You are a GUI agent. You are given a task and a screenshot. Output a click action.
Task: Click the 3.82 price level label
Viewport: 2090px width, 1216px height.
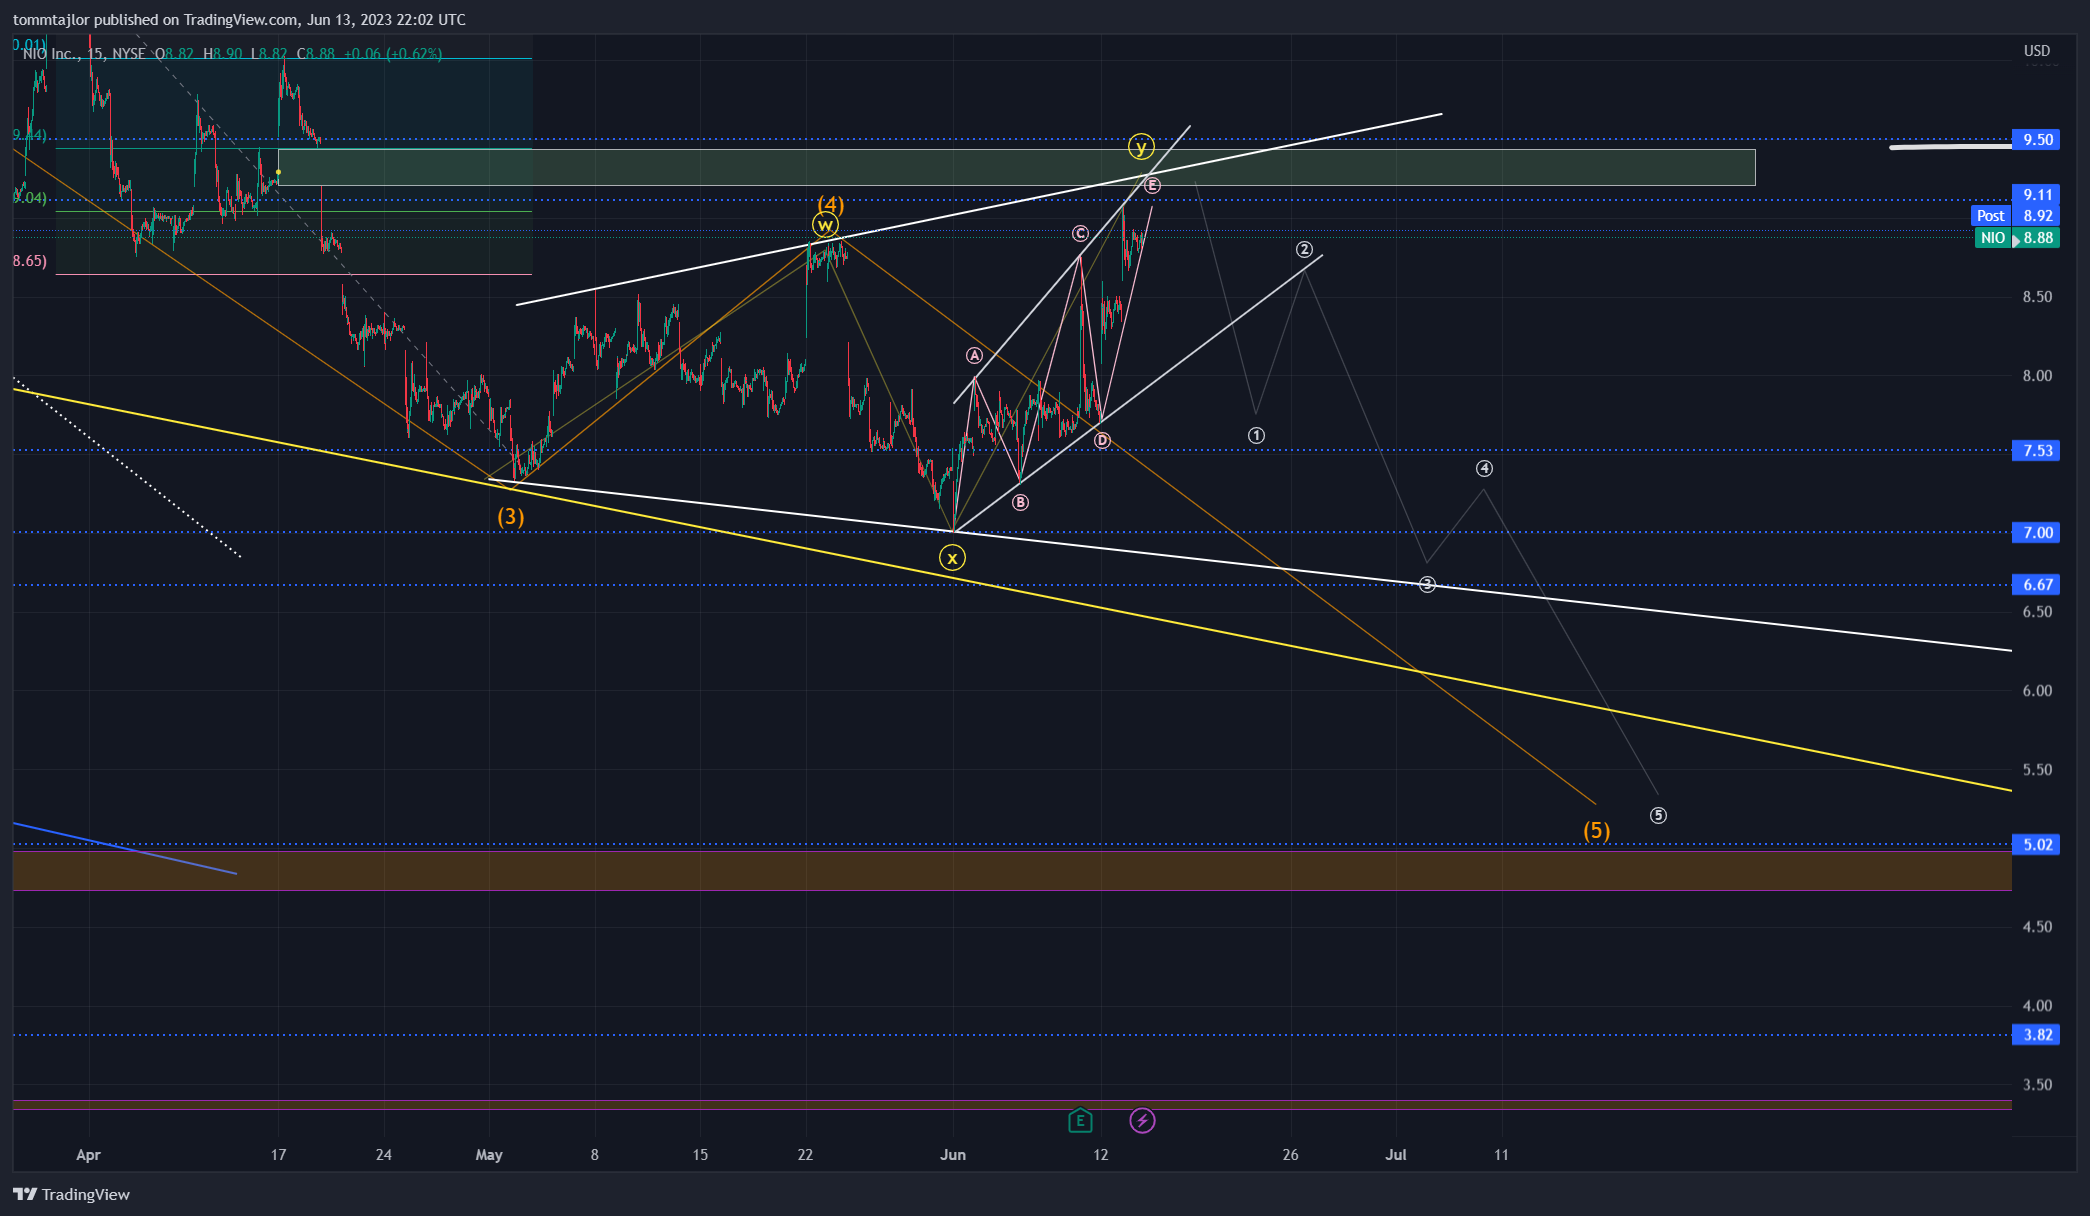point(2036,1035)
